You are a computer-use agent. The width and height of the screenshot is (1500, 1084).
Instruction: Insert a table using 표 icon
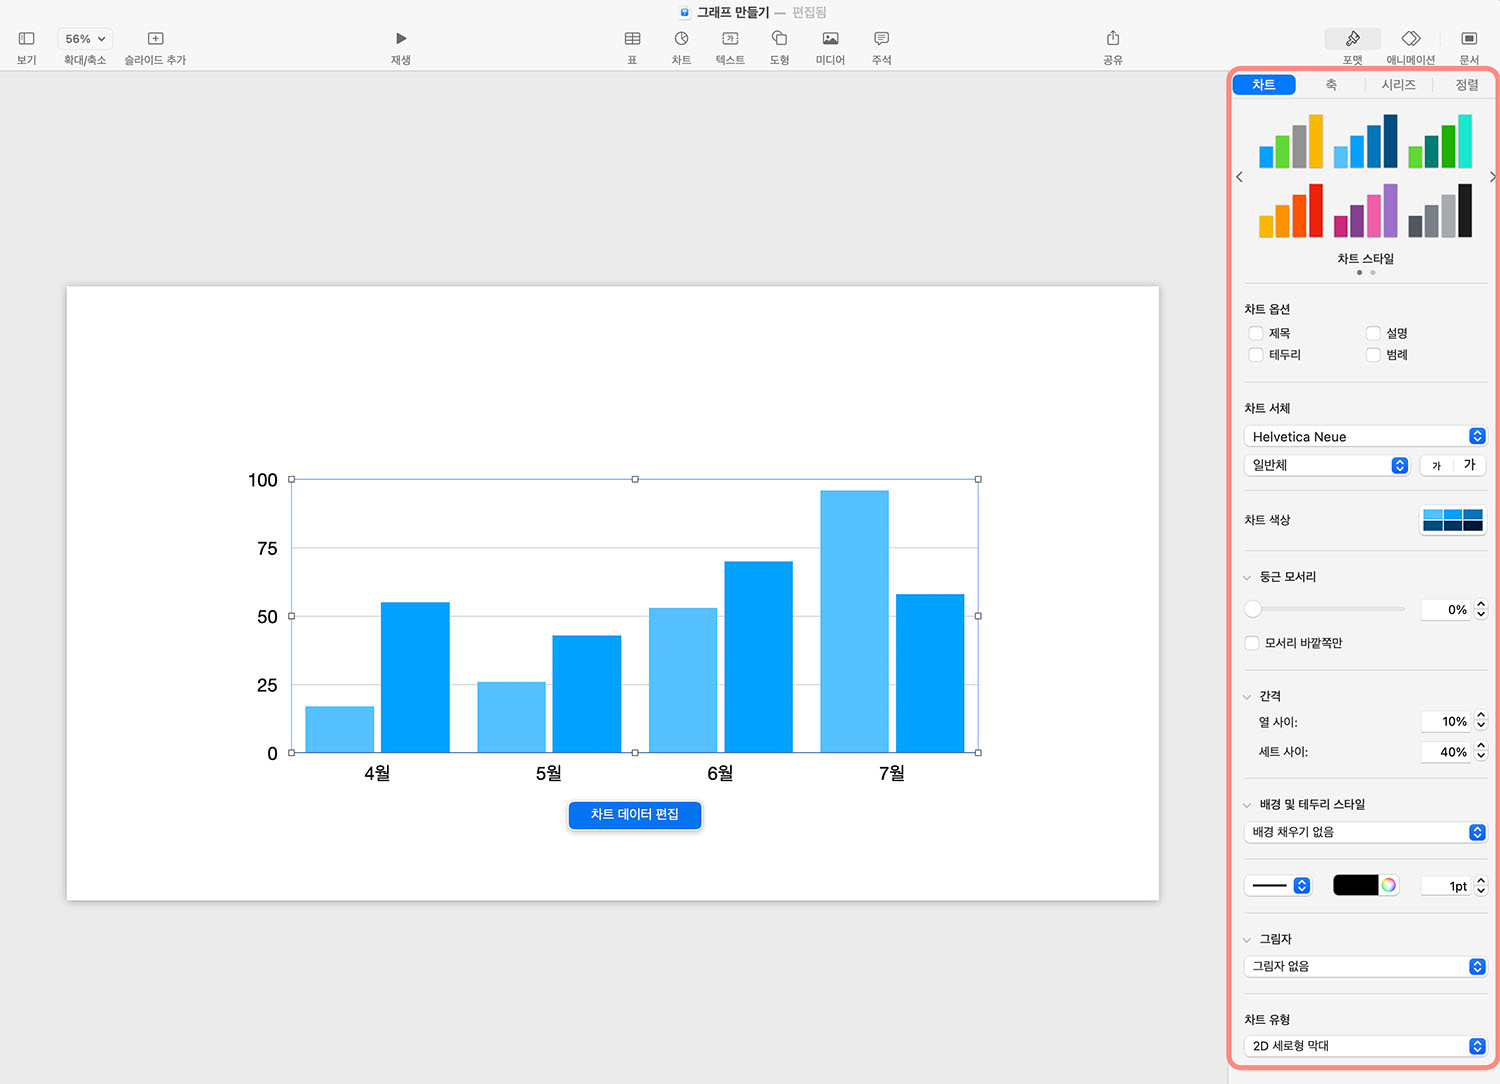632,39
